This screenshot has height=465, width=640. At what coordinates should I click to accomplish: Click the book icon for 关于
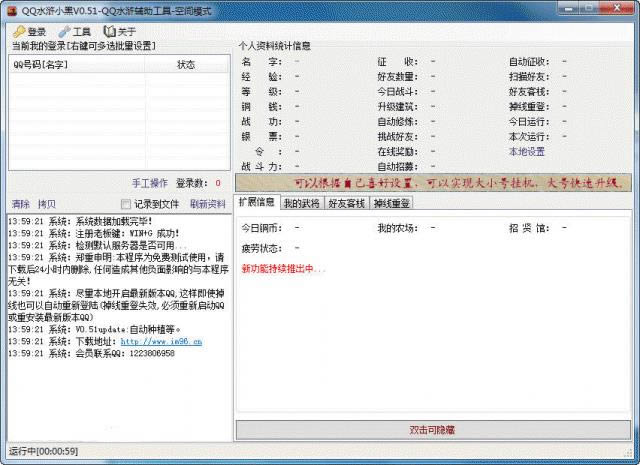pos(109,31)
